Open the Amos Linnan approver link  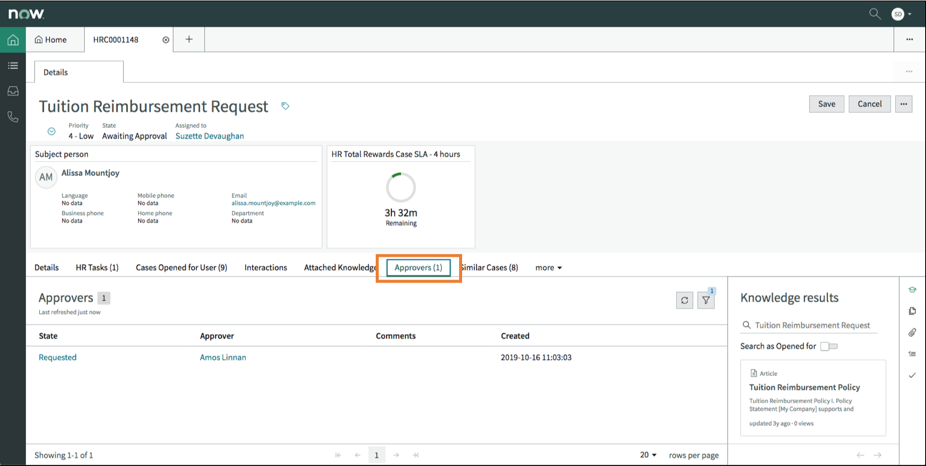pyautogui.click(x=223, y=357)
